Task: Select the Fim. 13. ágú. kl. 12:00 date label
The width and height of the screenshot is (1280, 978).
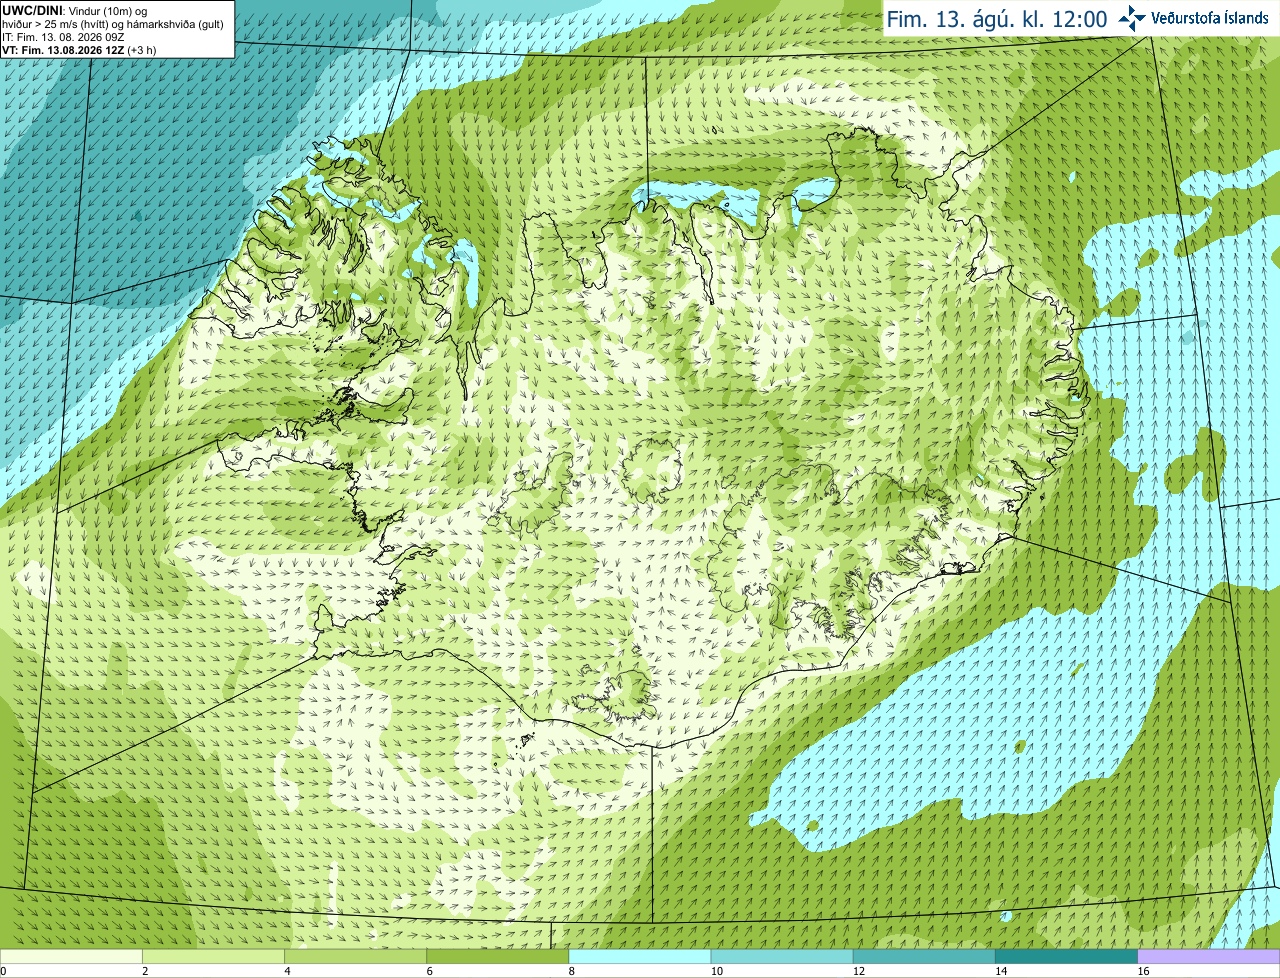Action: pyautogui.click(x=997, y=19)
